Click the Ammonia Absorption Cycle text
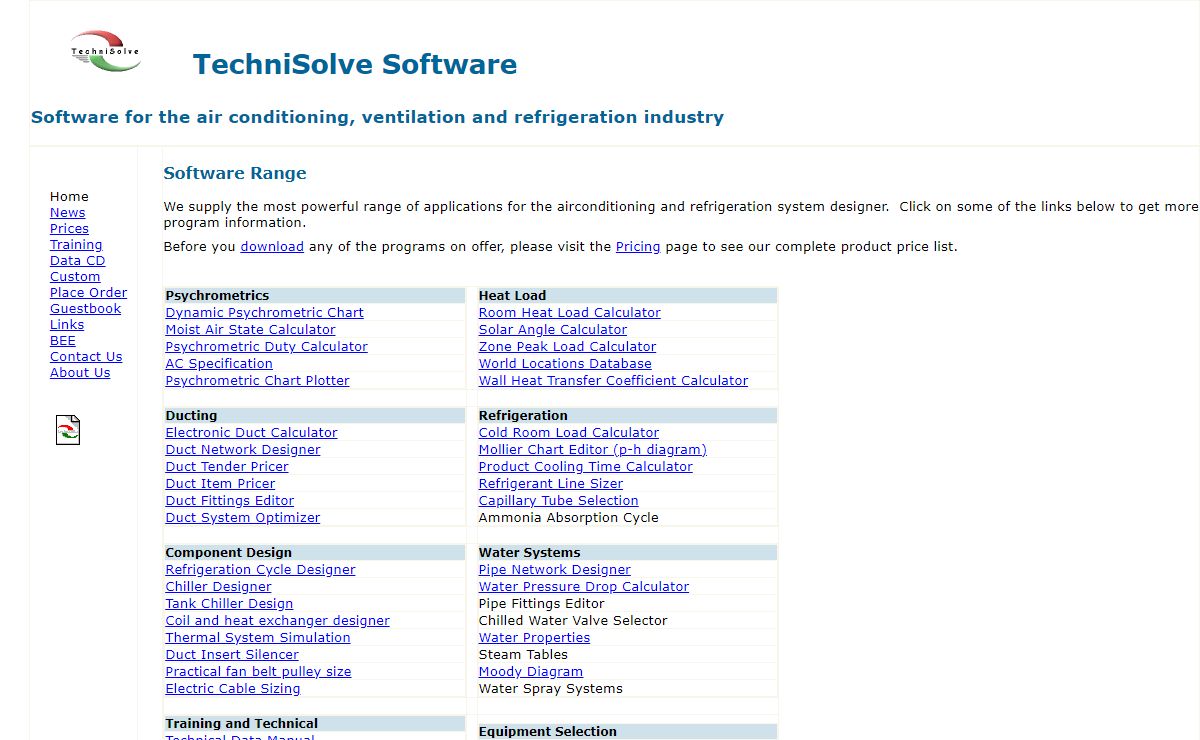Viewport: 1200px width, 740px height. 569,518
